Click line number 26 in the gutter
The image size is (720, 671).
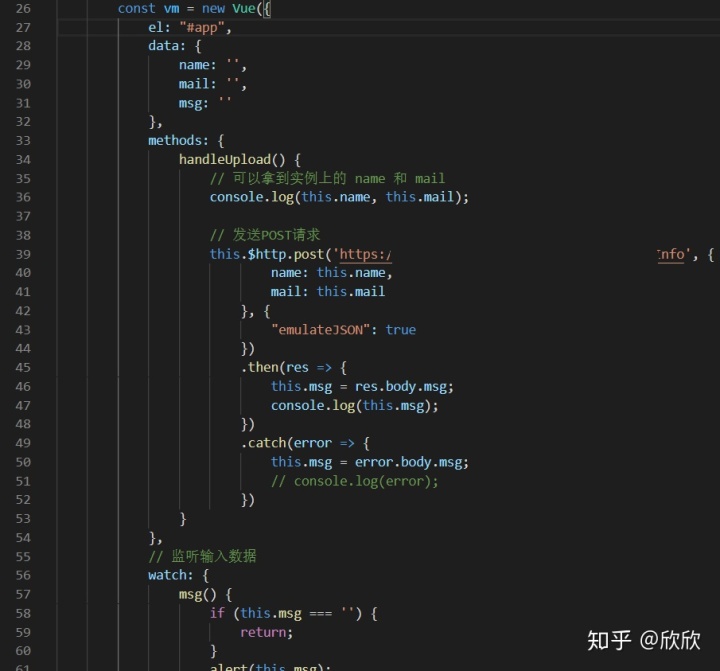[23, 9]
